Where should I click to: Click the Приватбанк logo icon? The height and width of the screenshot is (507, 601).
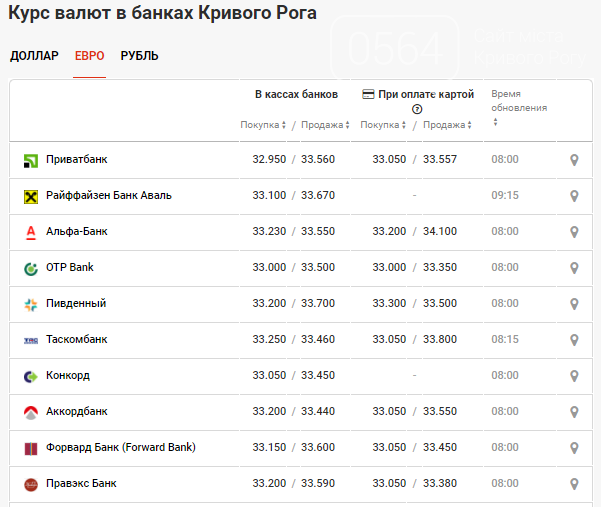pos(31,161)
